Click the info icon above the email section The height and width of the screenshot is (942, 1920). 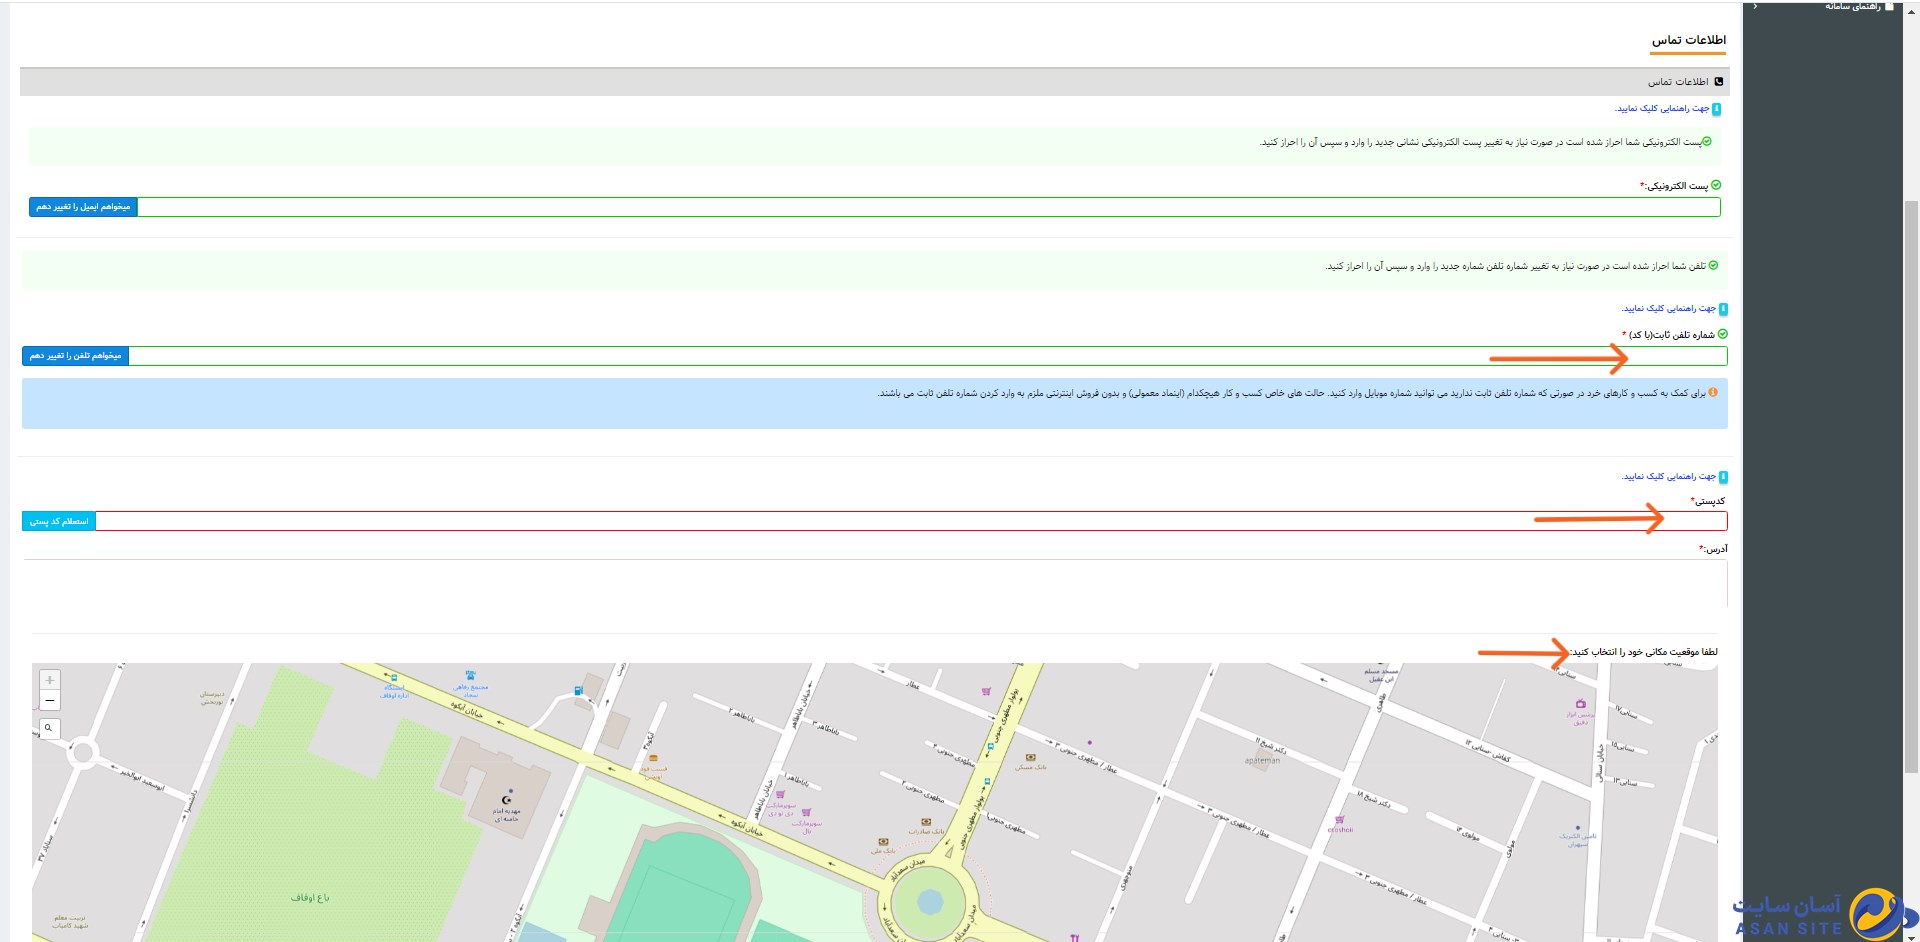pyautogui.click(x=1716, y=109)
